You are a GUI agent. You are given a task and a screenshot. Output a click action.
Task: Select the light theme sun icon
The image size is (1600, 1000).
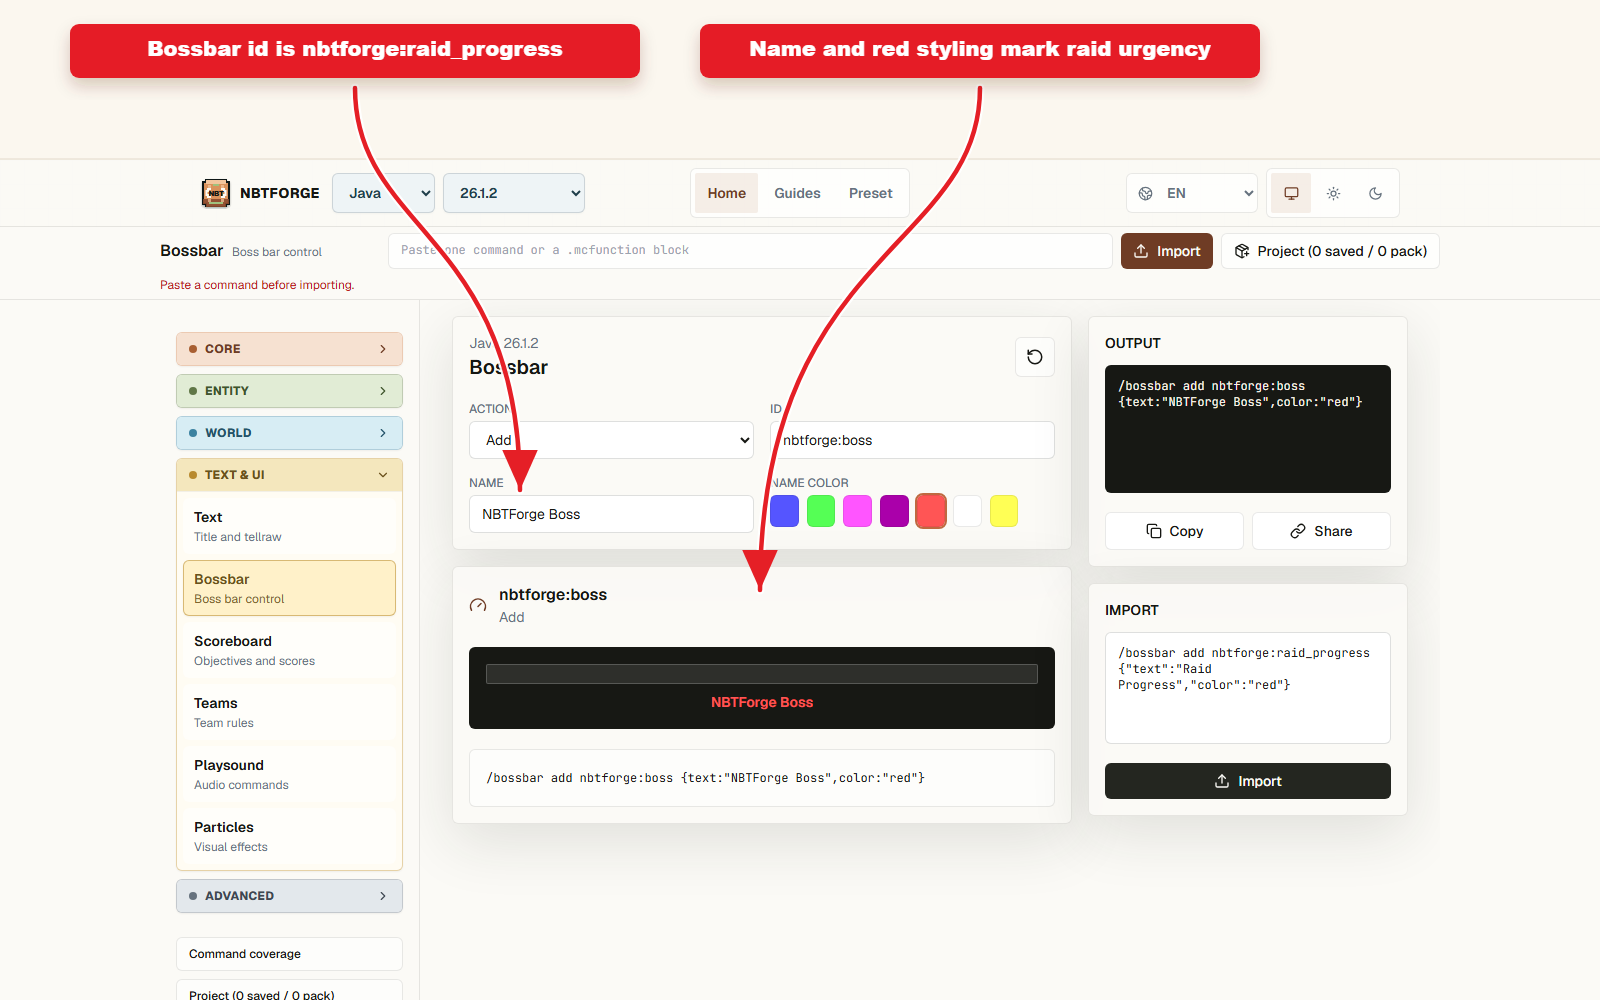[x=1333, y=193]
